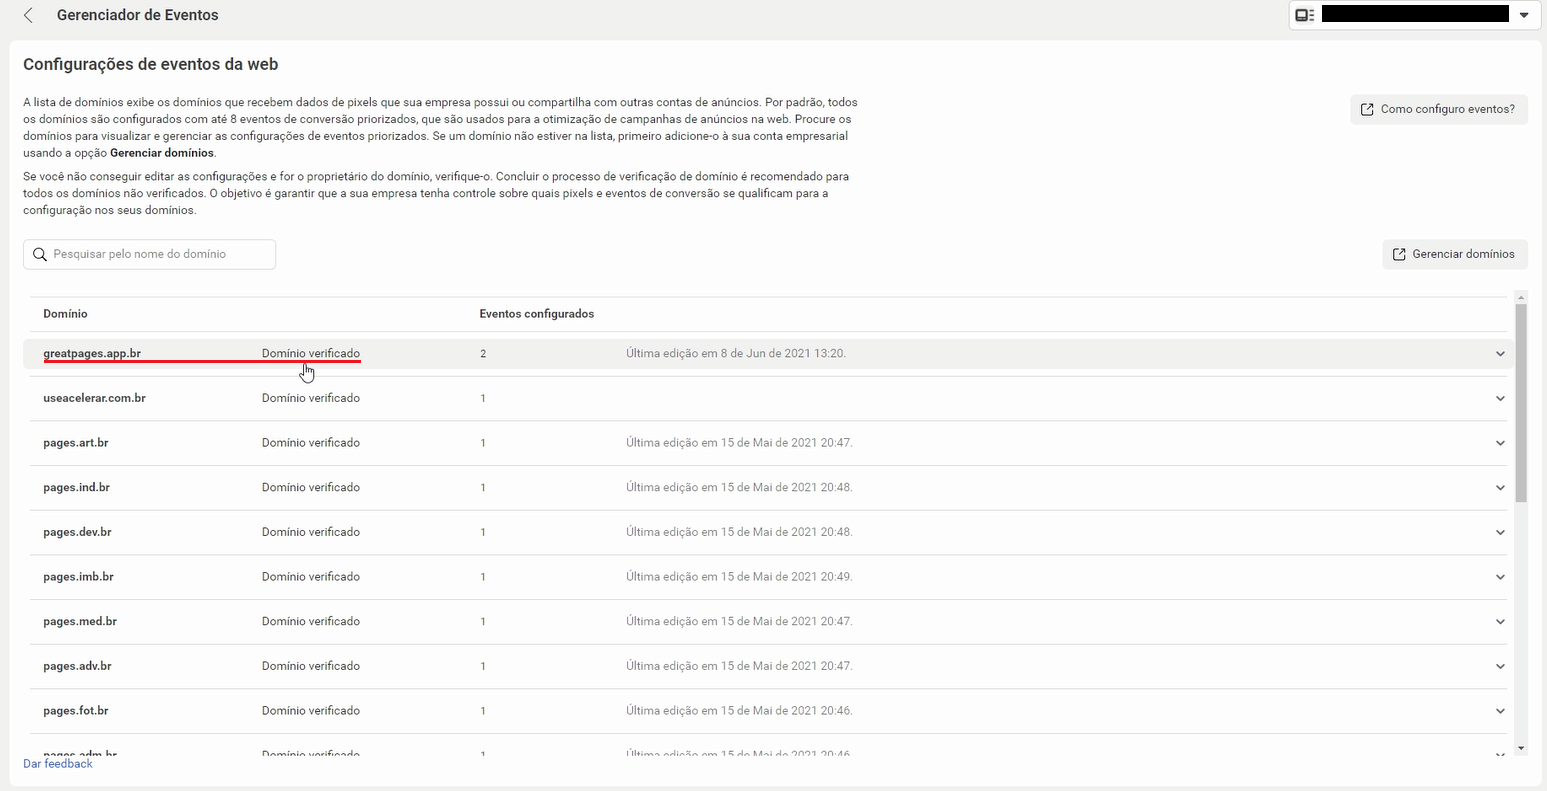This screenshot has width=1547, height=791.
Task: Click the scroll down arrow of domain list
Action: tap(1521, 748)
